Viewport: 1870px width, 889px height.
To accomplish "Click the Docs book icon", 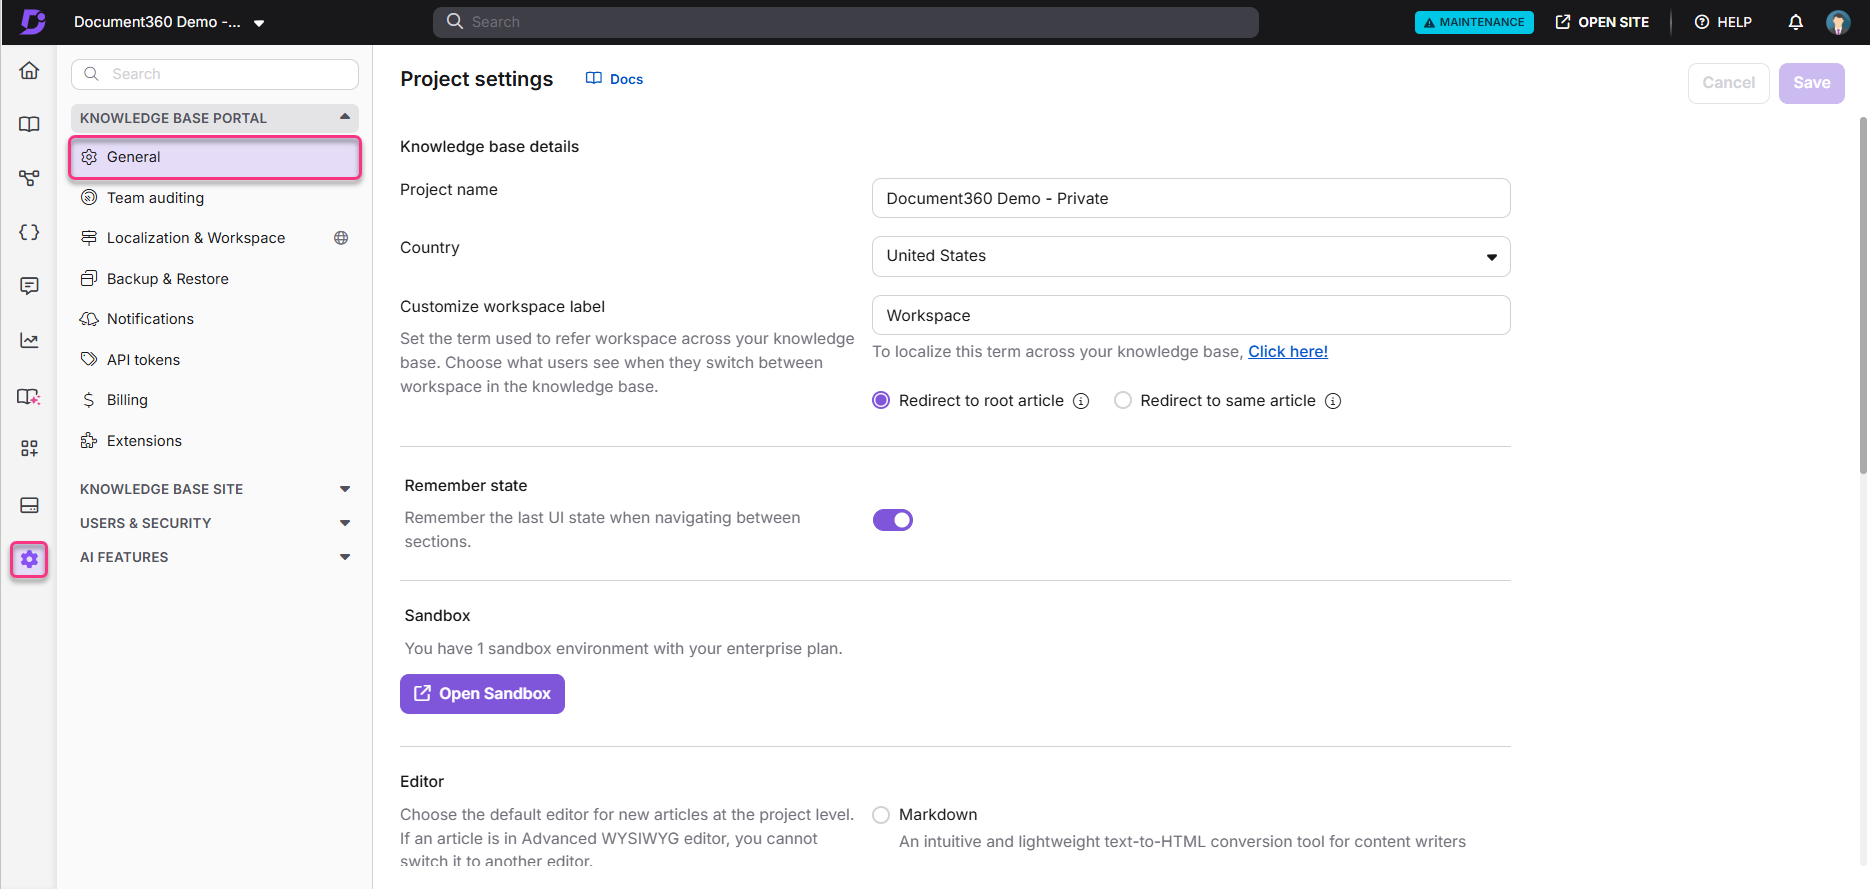I will coord(594,78).
